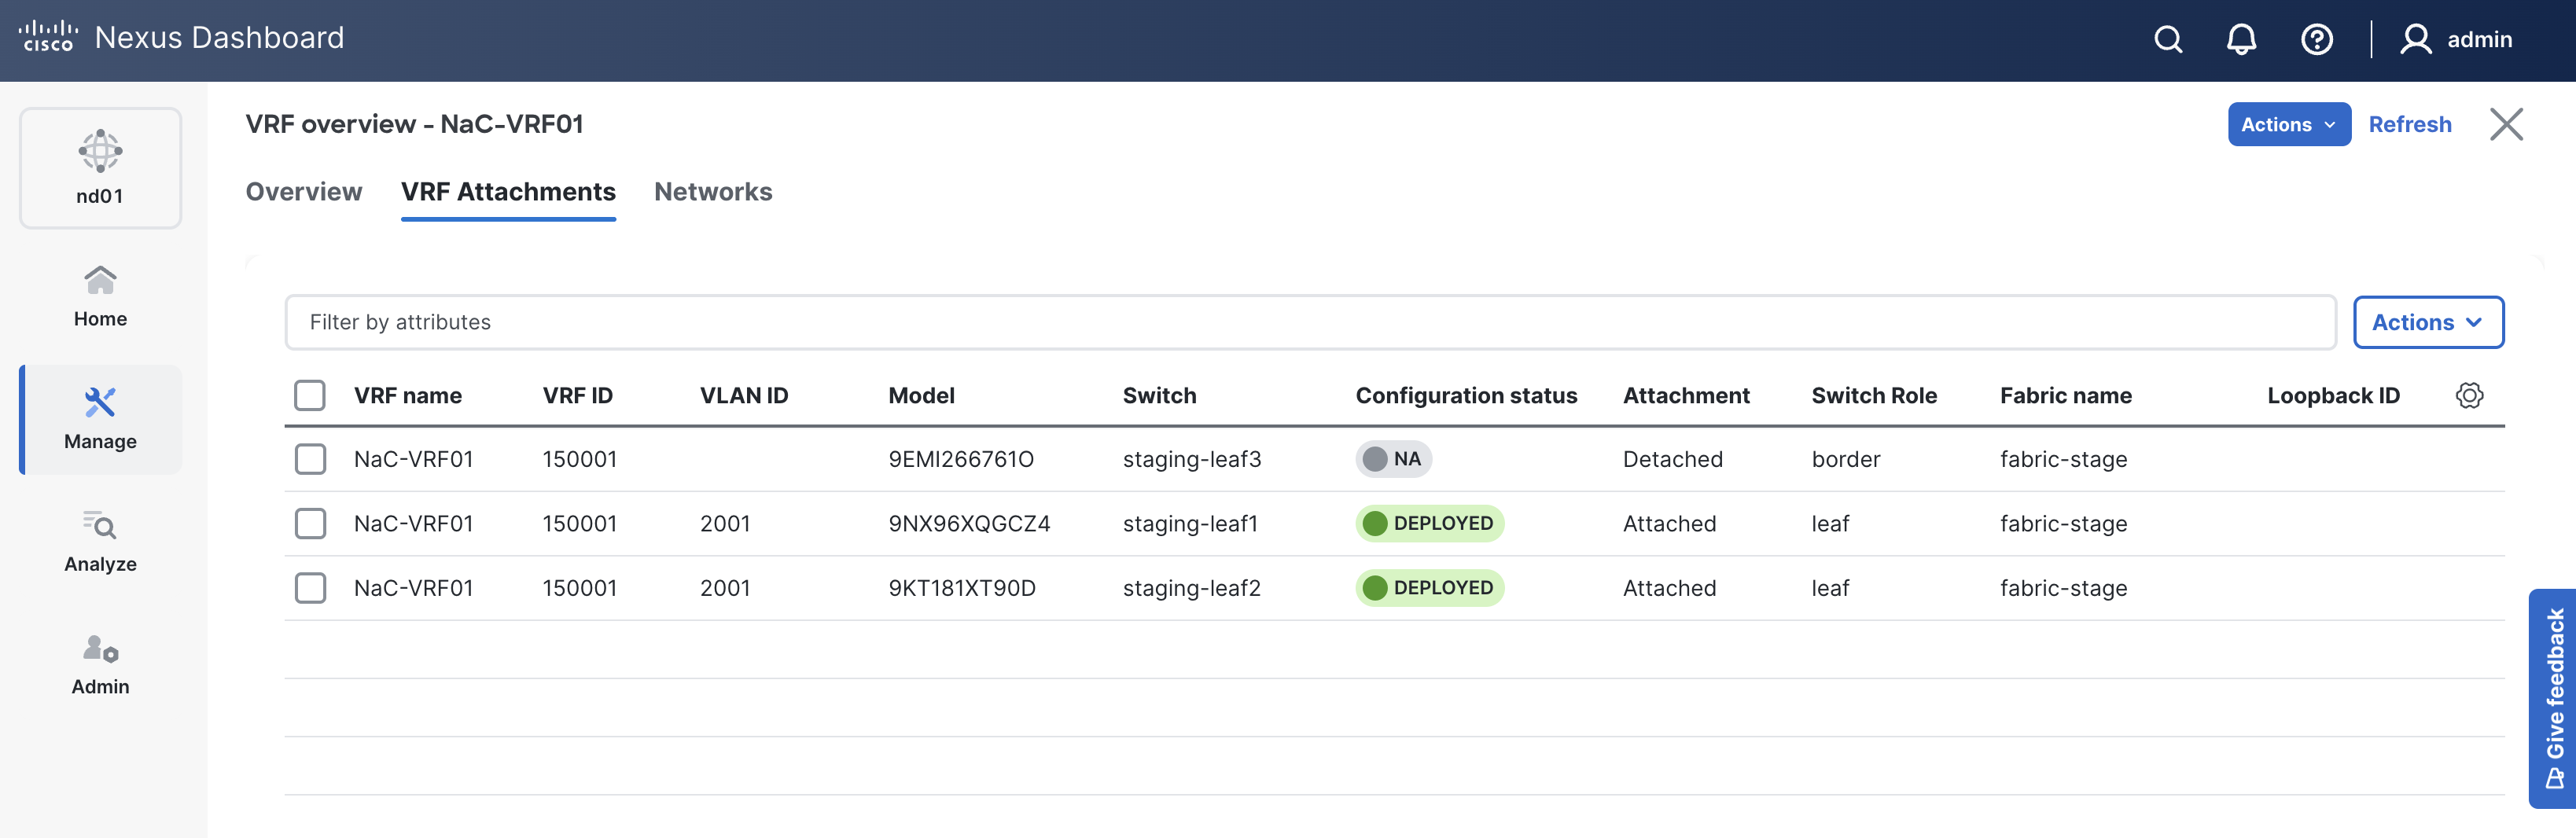Open the Analyze section in sidebar
Screen dimensions: 2576x838
tap(100, 541)
